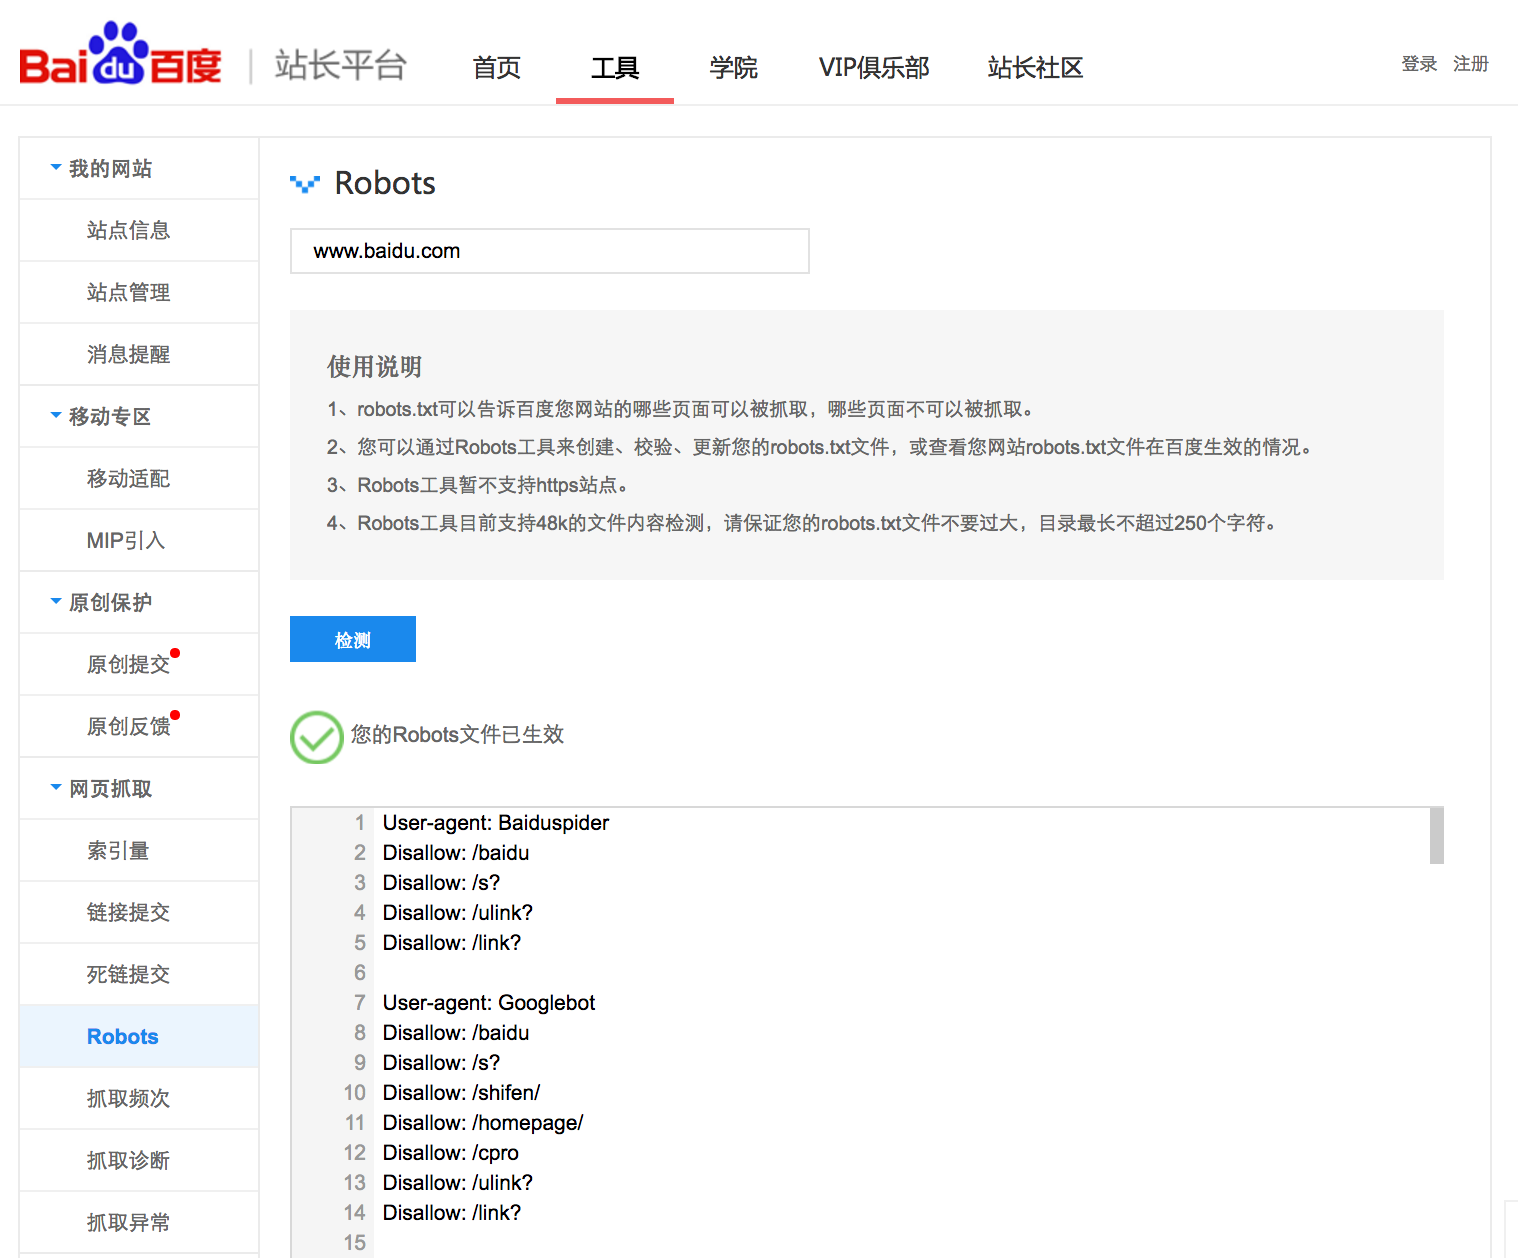Viewport: 1518px width, 1258px height.
Task: Click the 您的Robots文件已生效 status text
Action: point(457,735)
